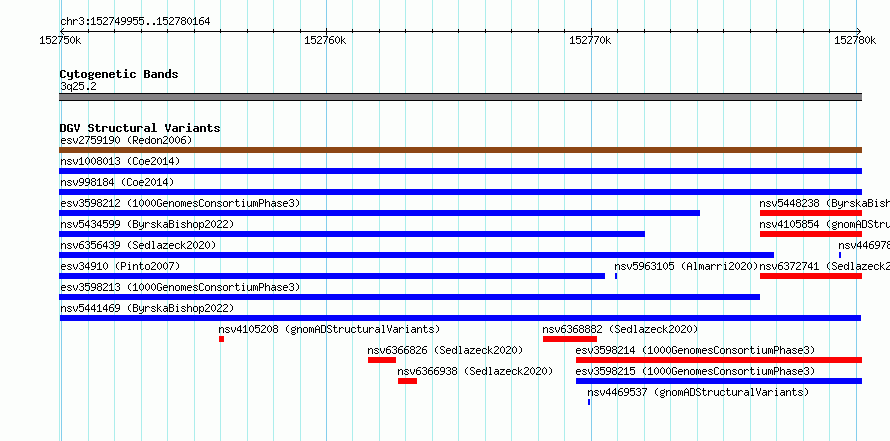Click the blue nsv5434599 variant bar
The height and width of the screenshot is (441, 890).
(352, 234)
